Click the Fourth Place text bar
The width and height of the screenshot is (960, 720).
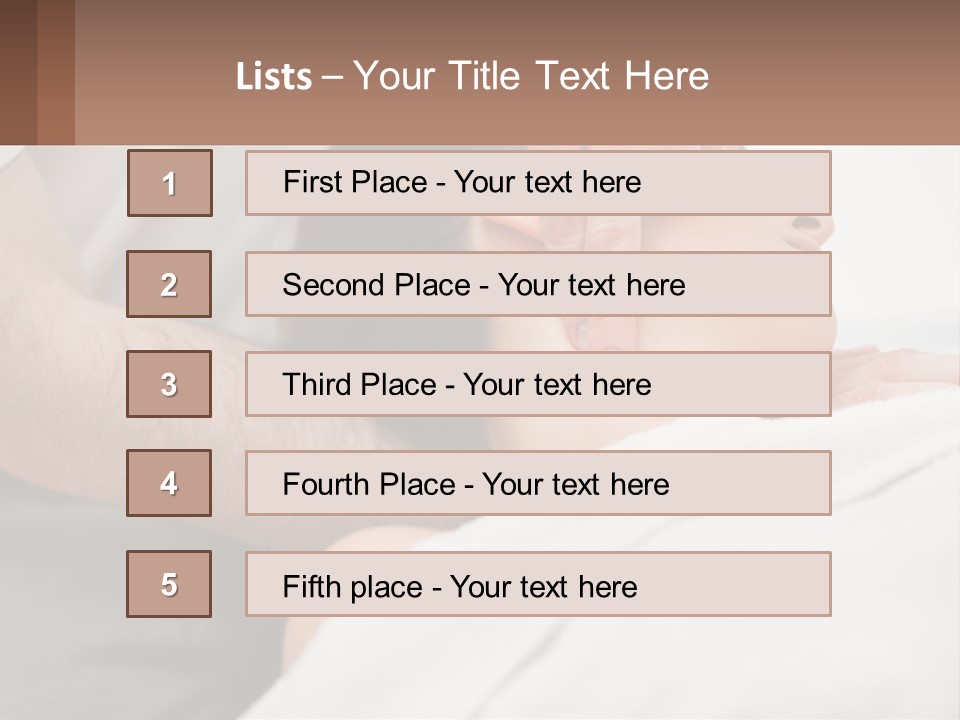[538, 483]
